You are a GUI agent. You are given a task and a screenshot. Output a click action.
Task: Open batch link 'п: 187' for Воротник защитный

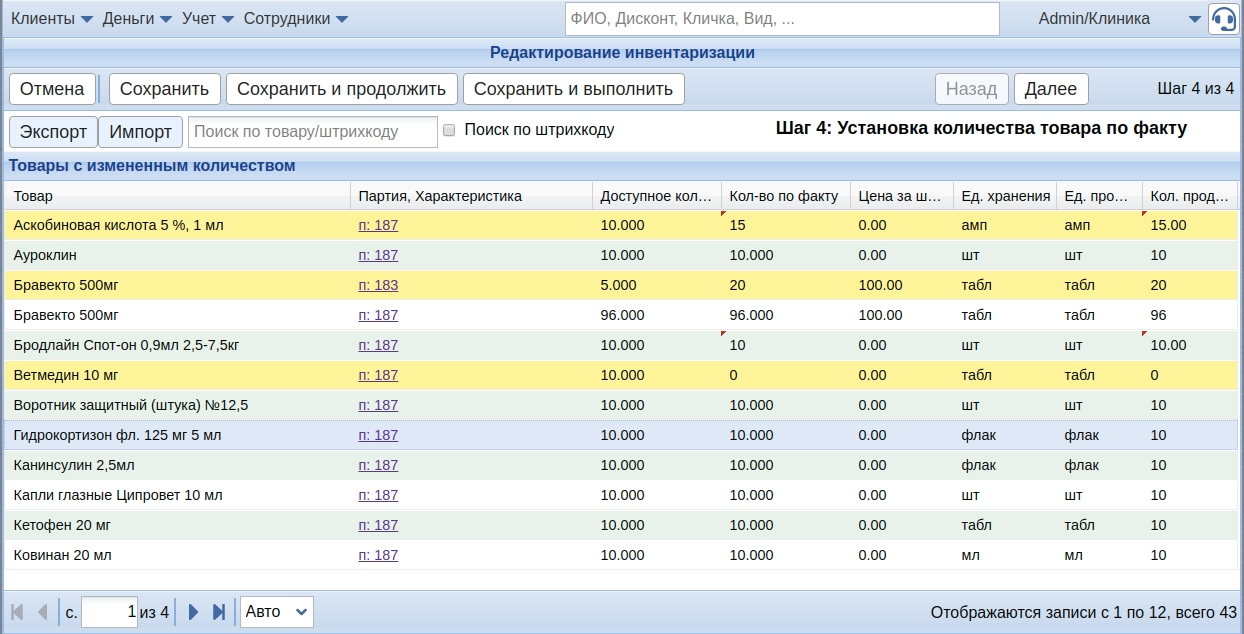(x=378, y=405)
